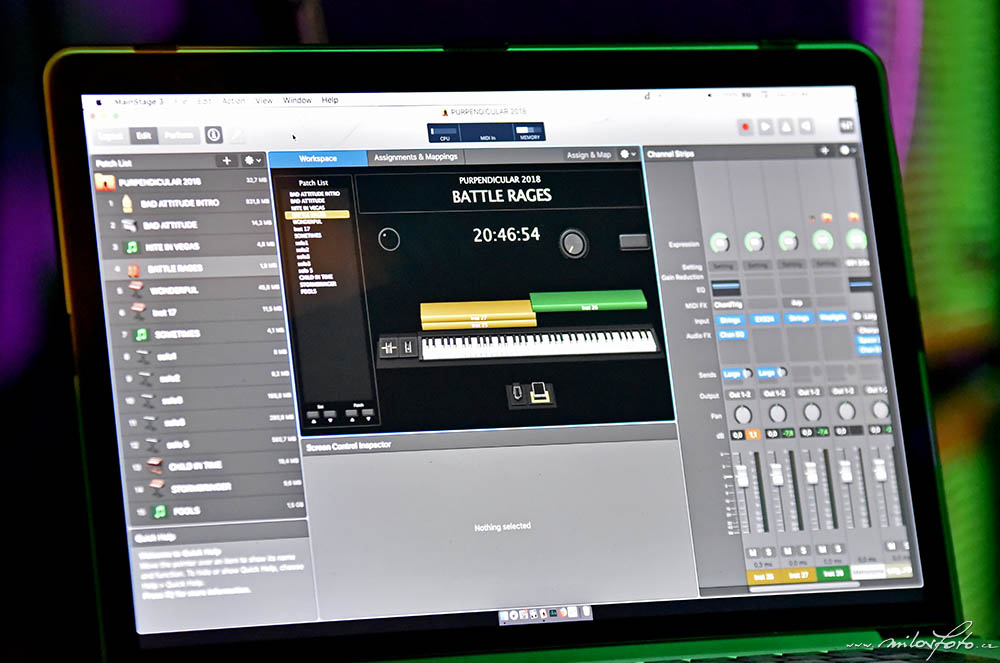Open the workspace gear action menu
Screen dimensions: 1000x663
pos(628,154)
